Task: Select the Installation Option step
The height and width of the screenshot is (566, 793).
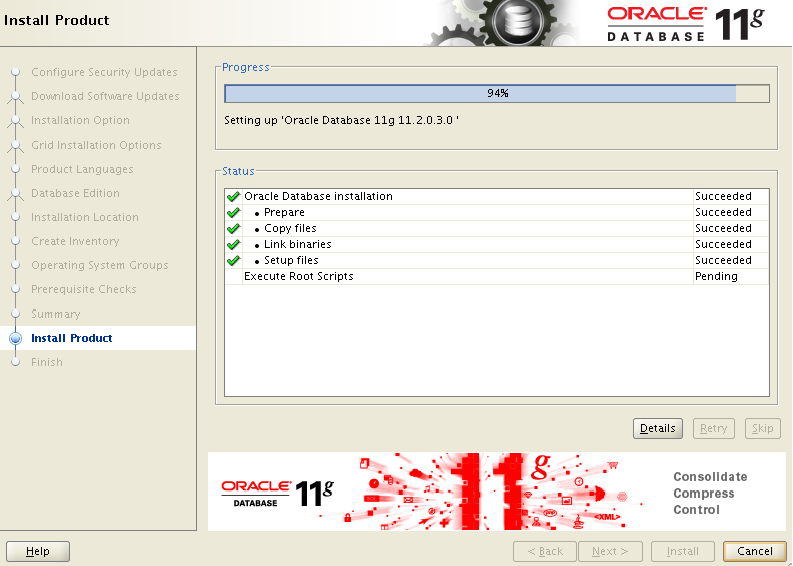Action: tap(80, 120)
